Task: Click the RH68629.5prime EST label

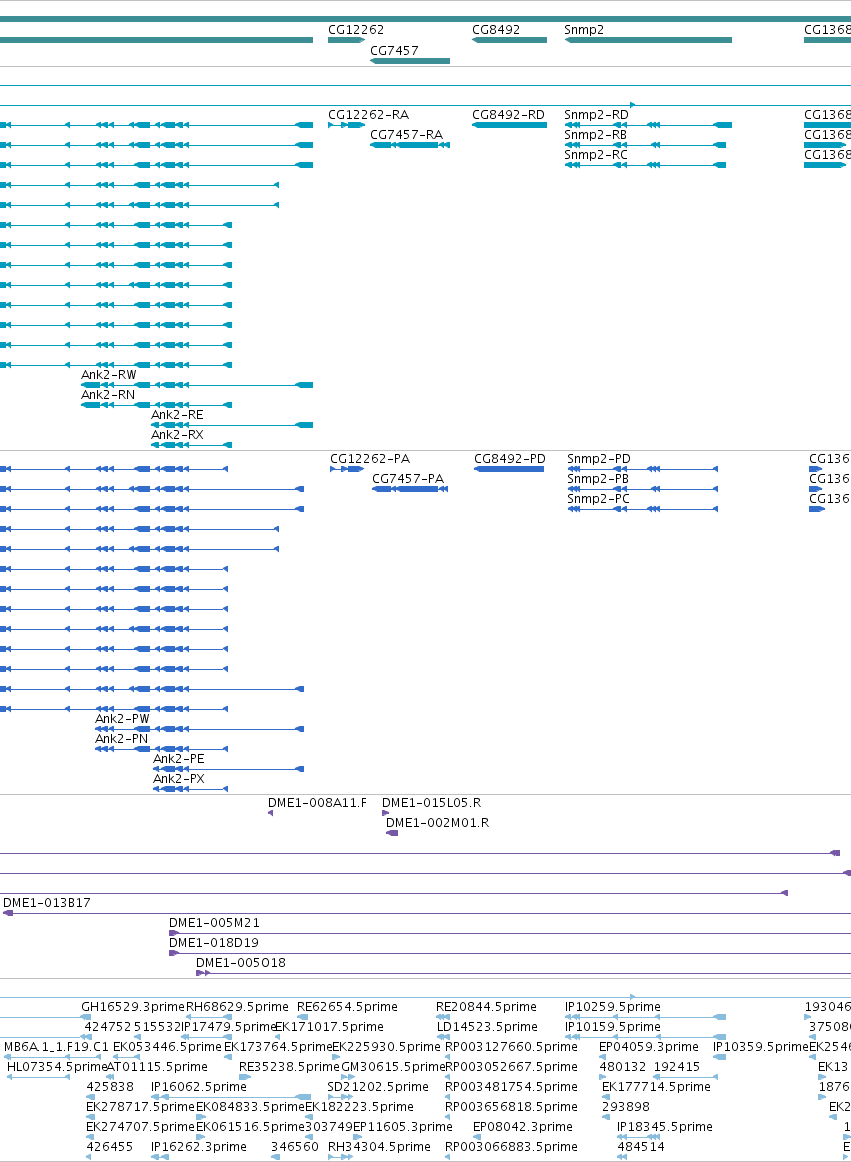Action: click(236, 1007)
